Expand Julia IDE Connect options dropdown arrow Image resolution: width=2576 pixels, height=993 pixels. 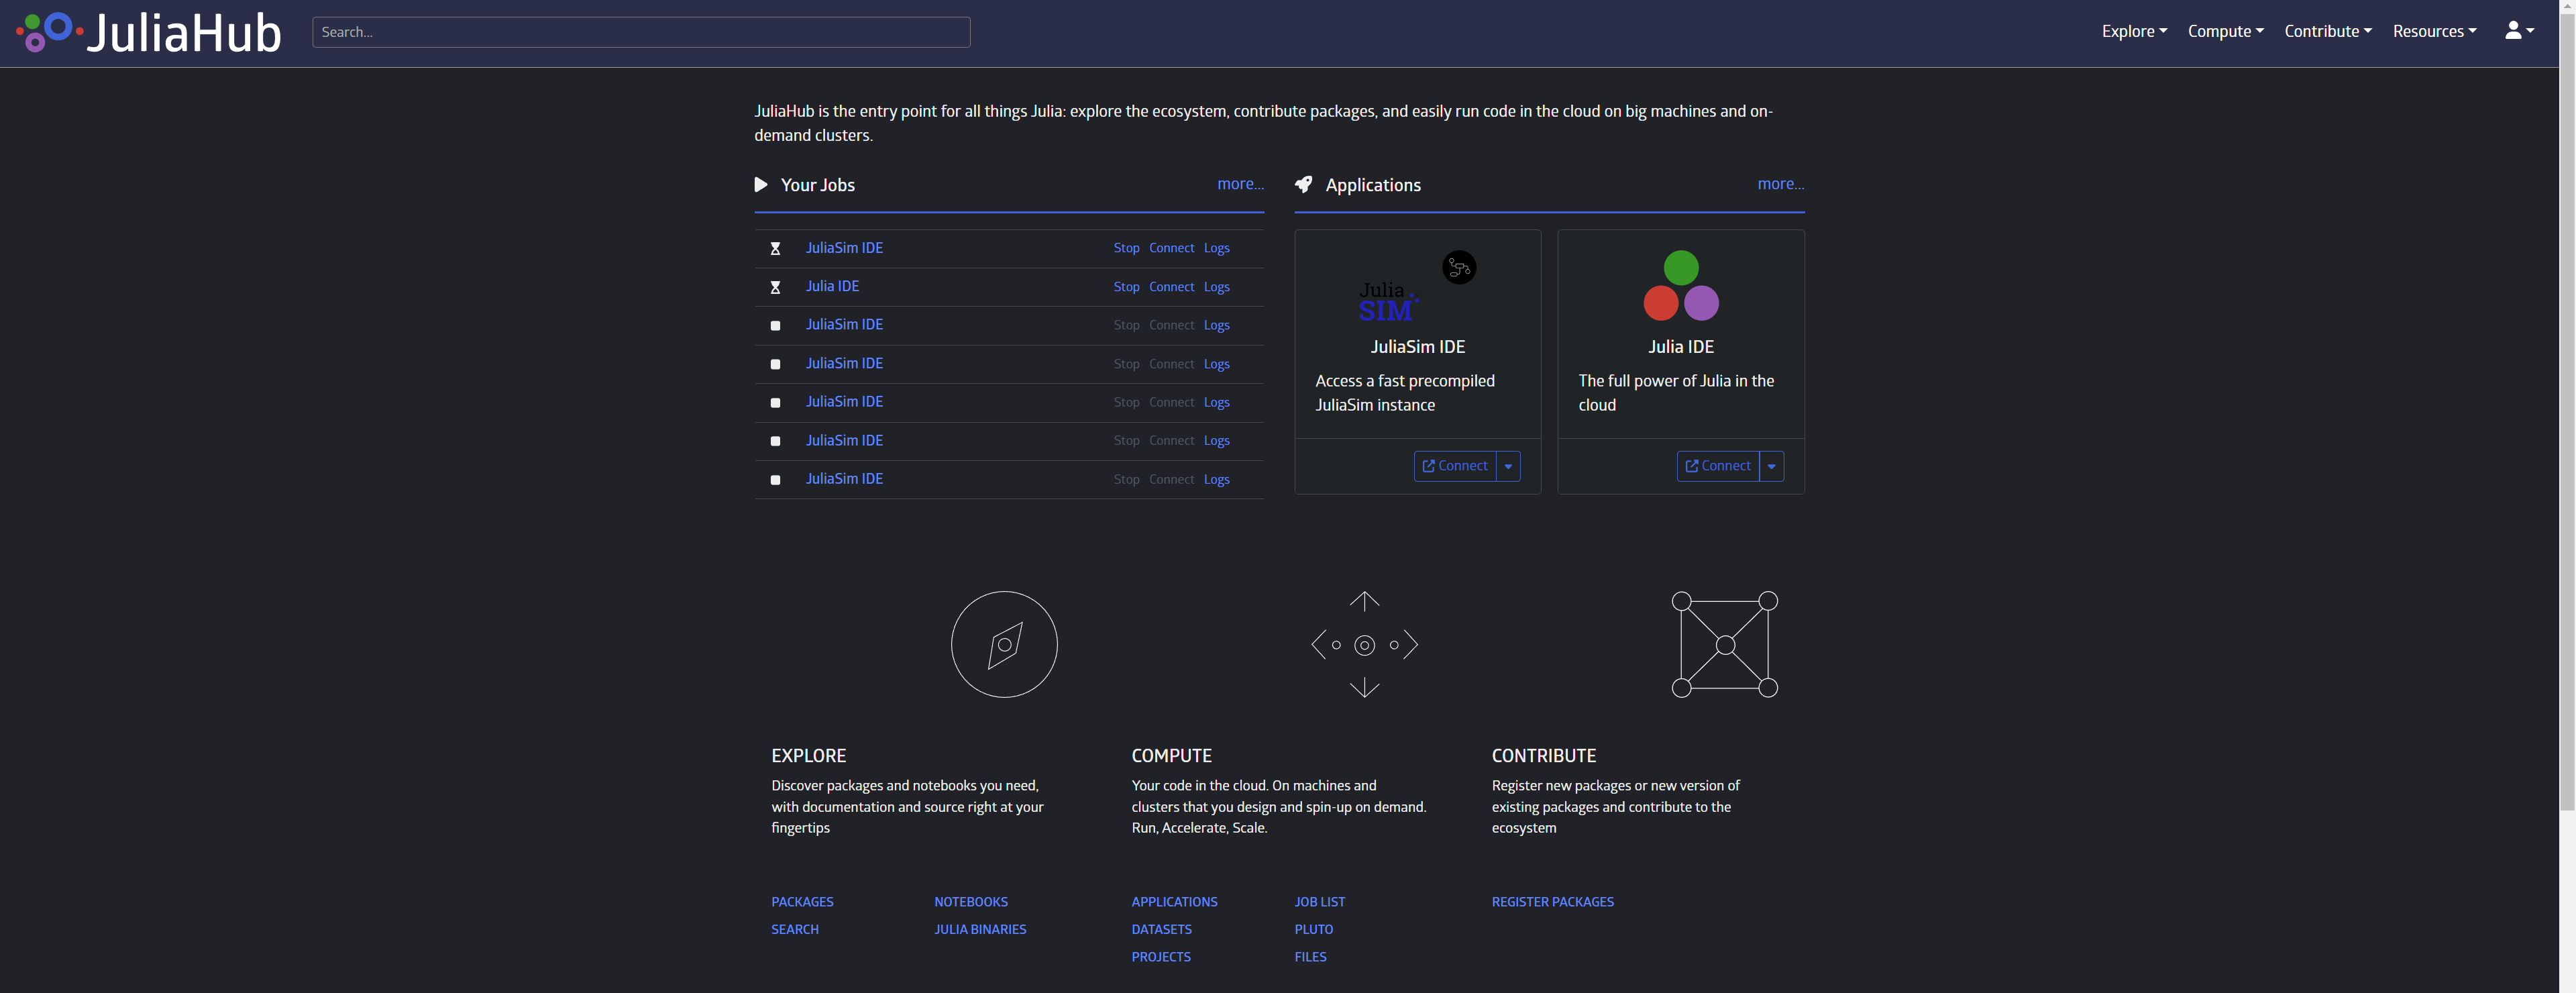click(1771, 466)
